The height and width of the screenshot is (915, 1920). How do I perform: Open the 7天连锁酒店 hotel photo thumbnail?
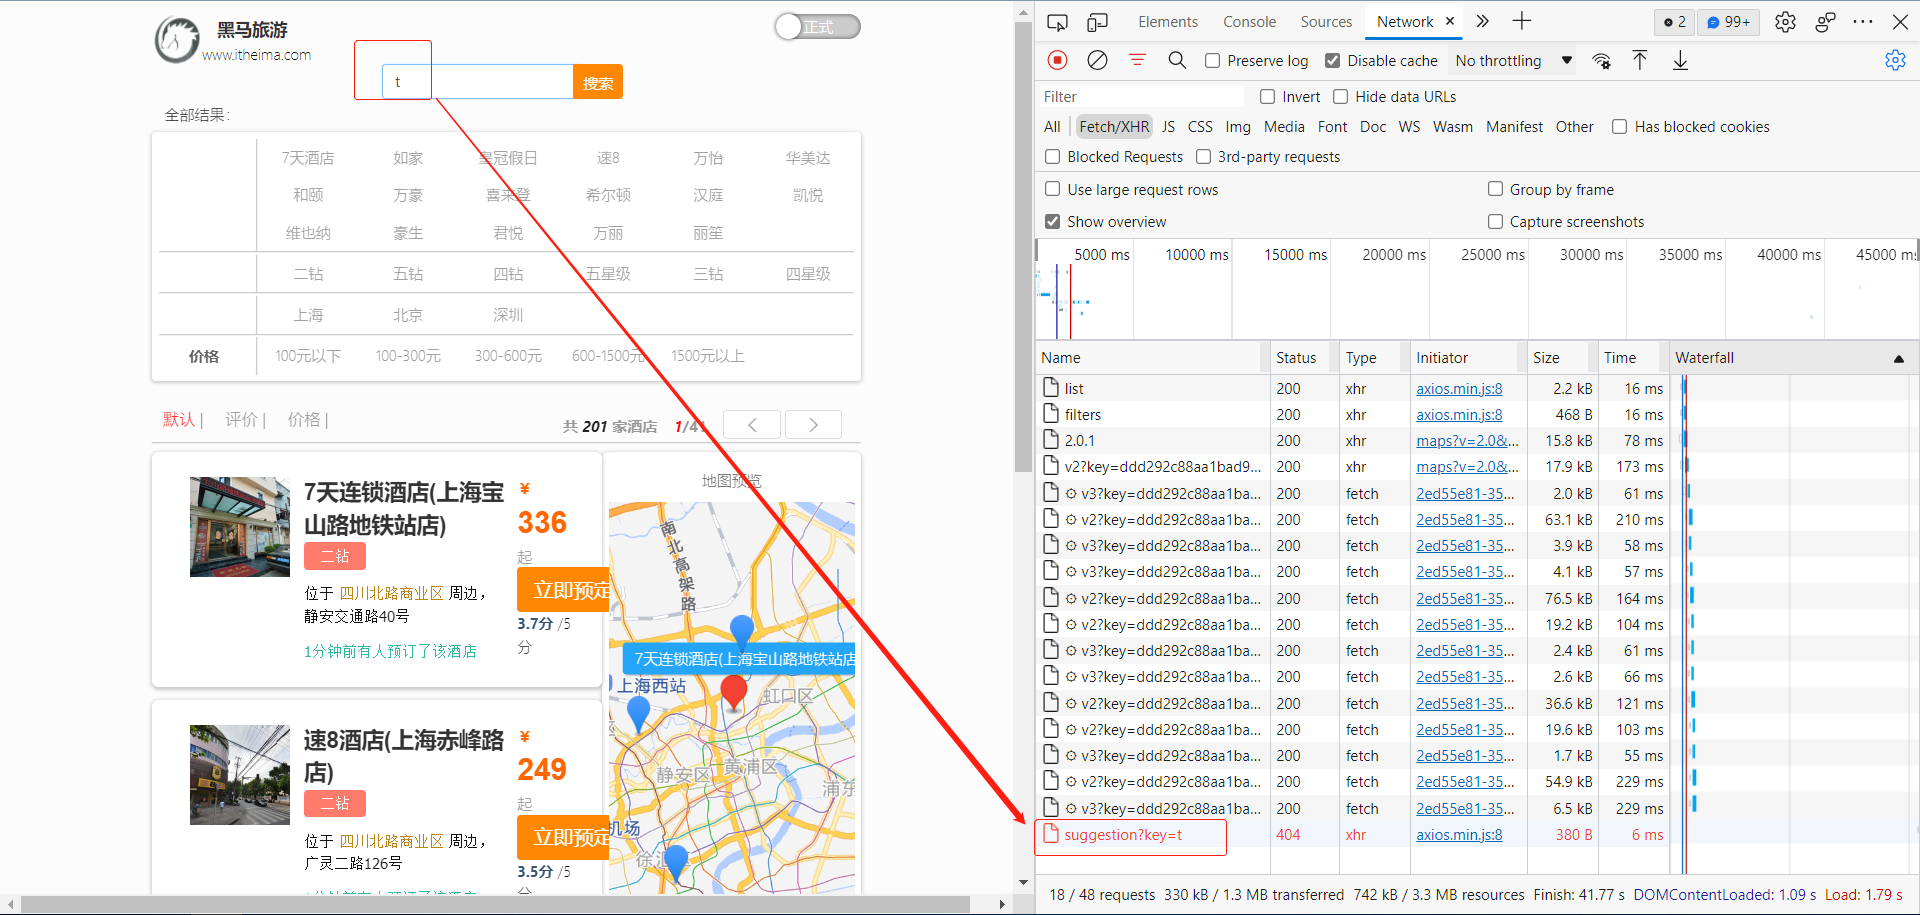[x=240, y=527]
